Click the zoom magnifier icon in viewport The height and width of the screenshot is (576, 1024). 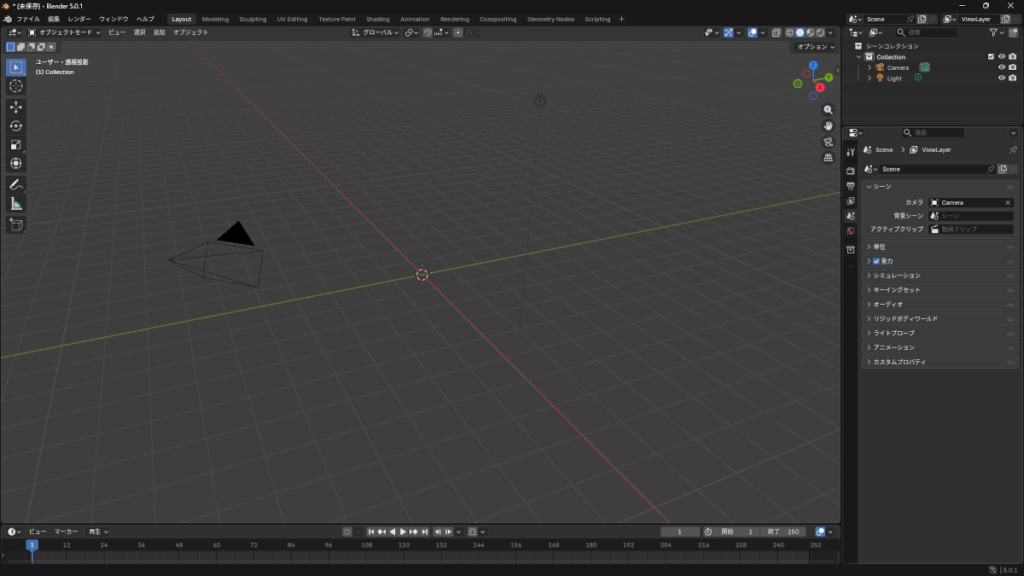tap(828, 109)
